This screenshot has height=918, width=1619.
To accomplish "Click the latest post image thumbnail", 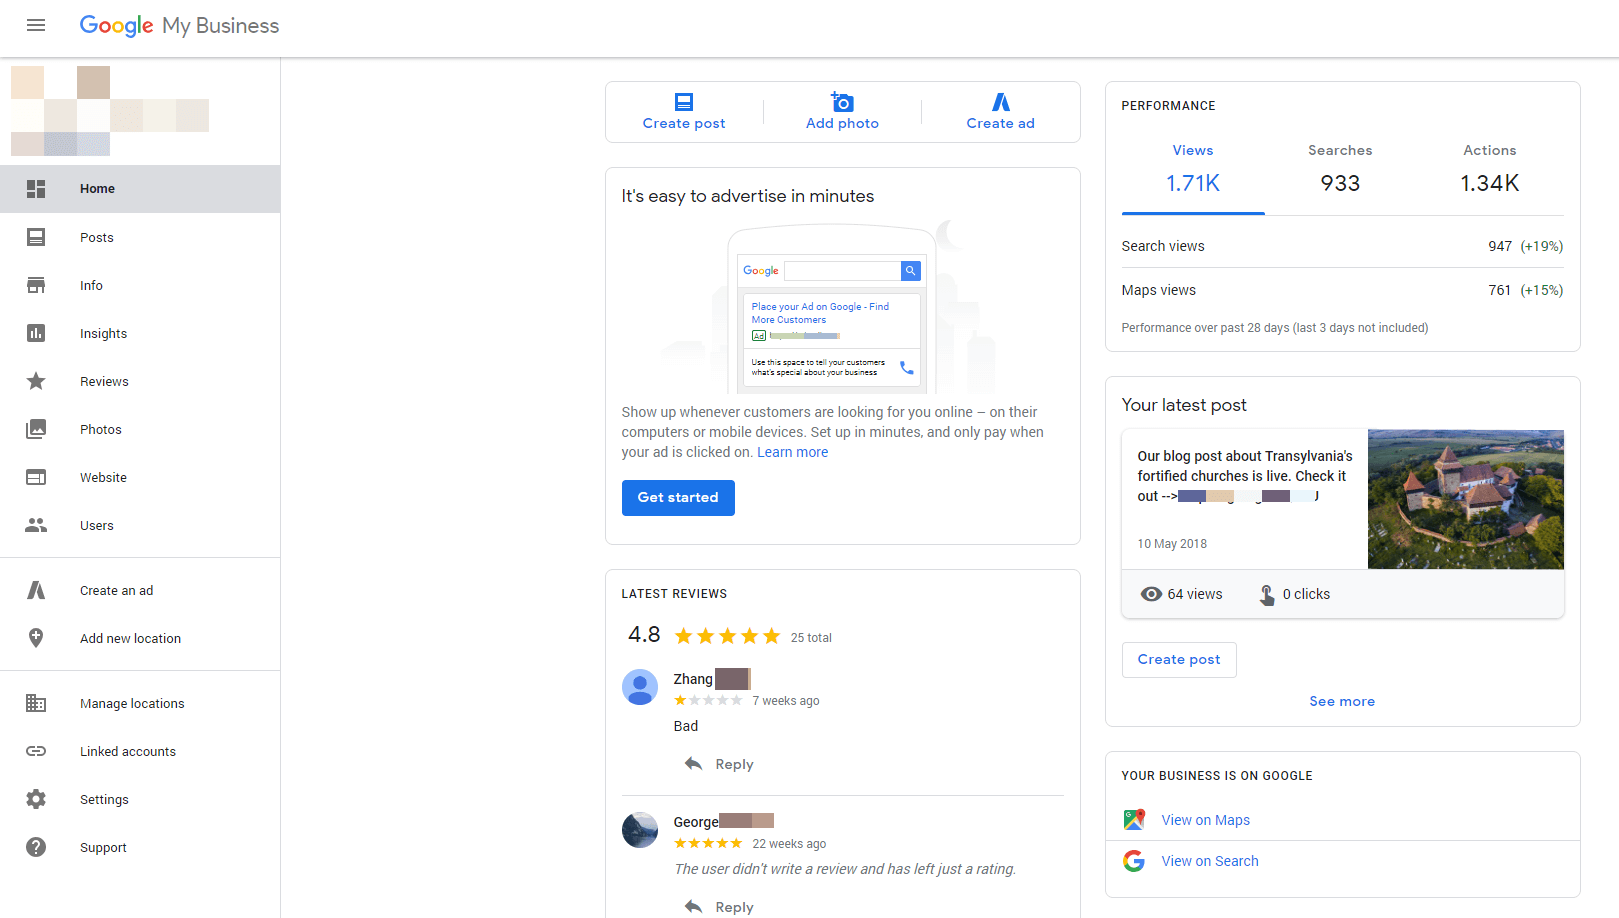I will (x=1465, y=499).
